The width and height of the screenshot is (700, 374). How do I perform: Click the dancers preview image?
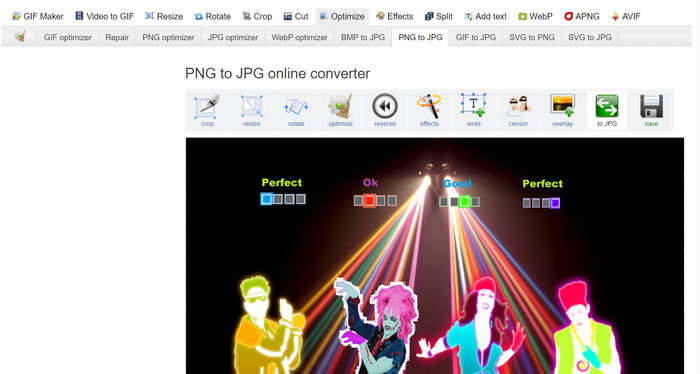click(x=435, y=256)
